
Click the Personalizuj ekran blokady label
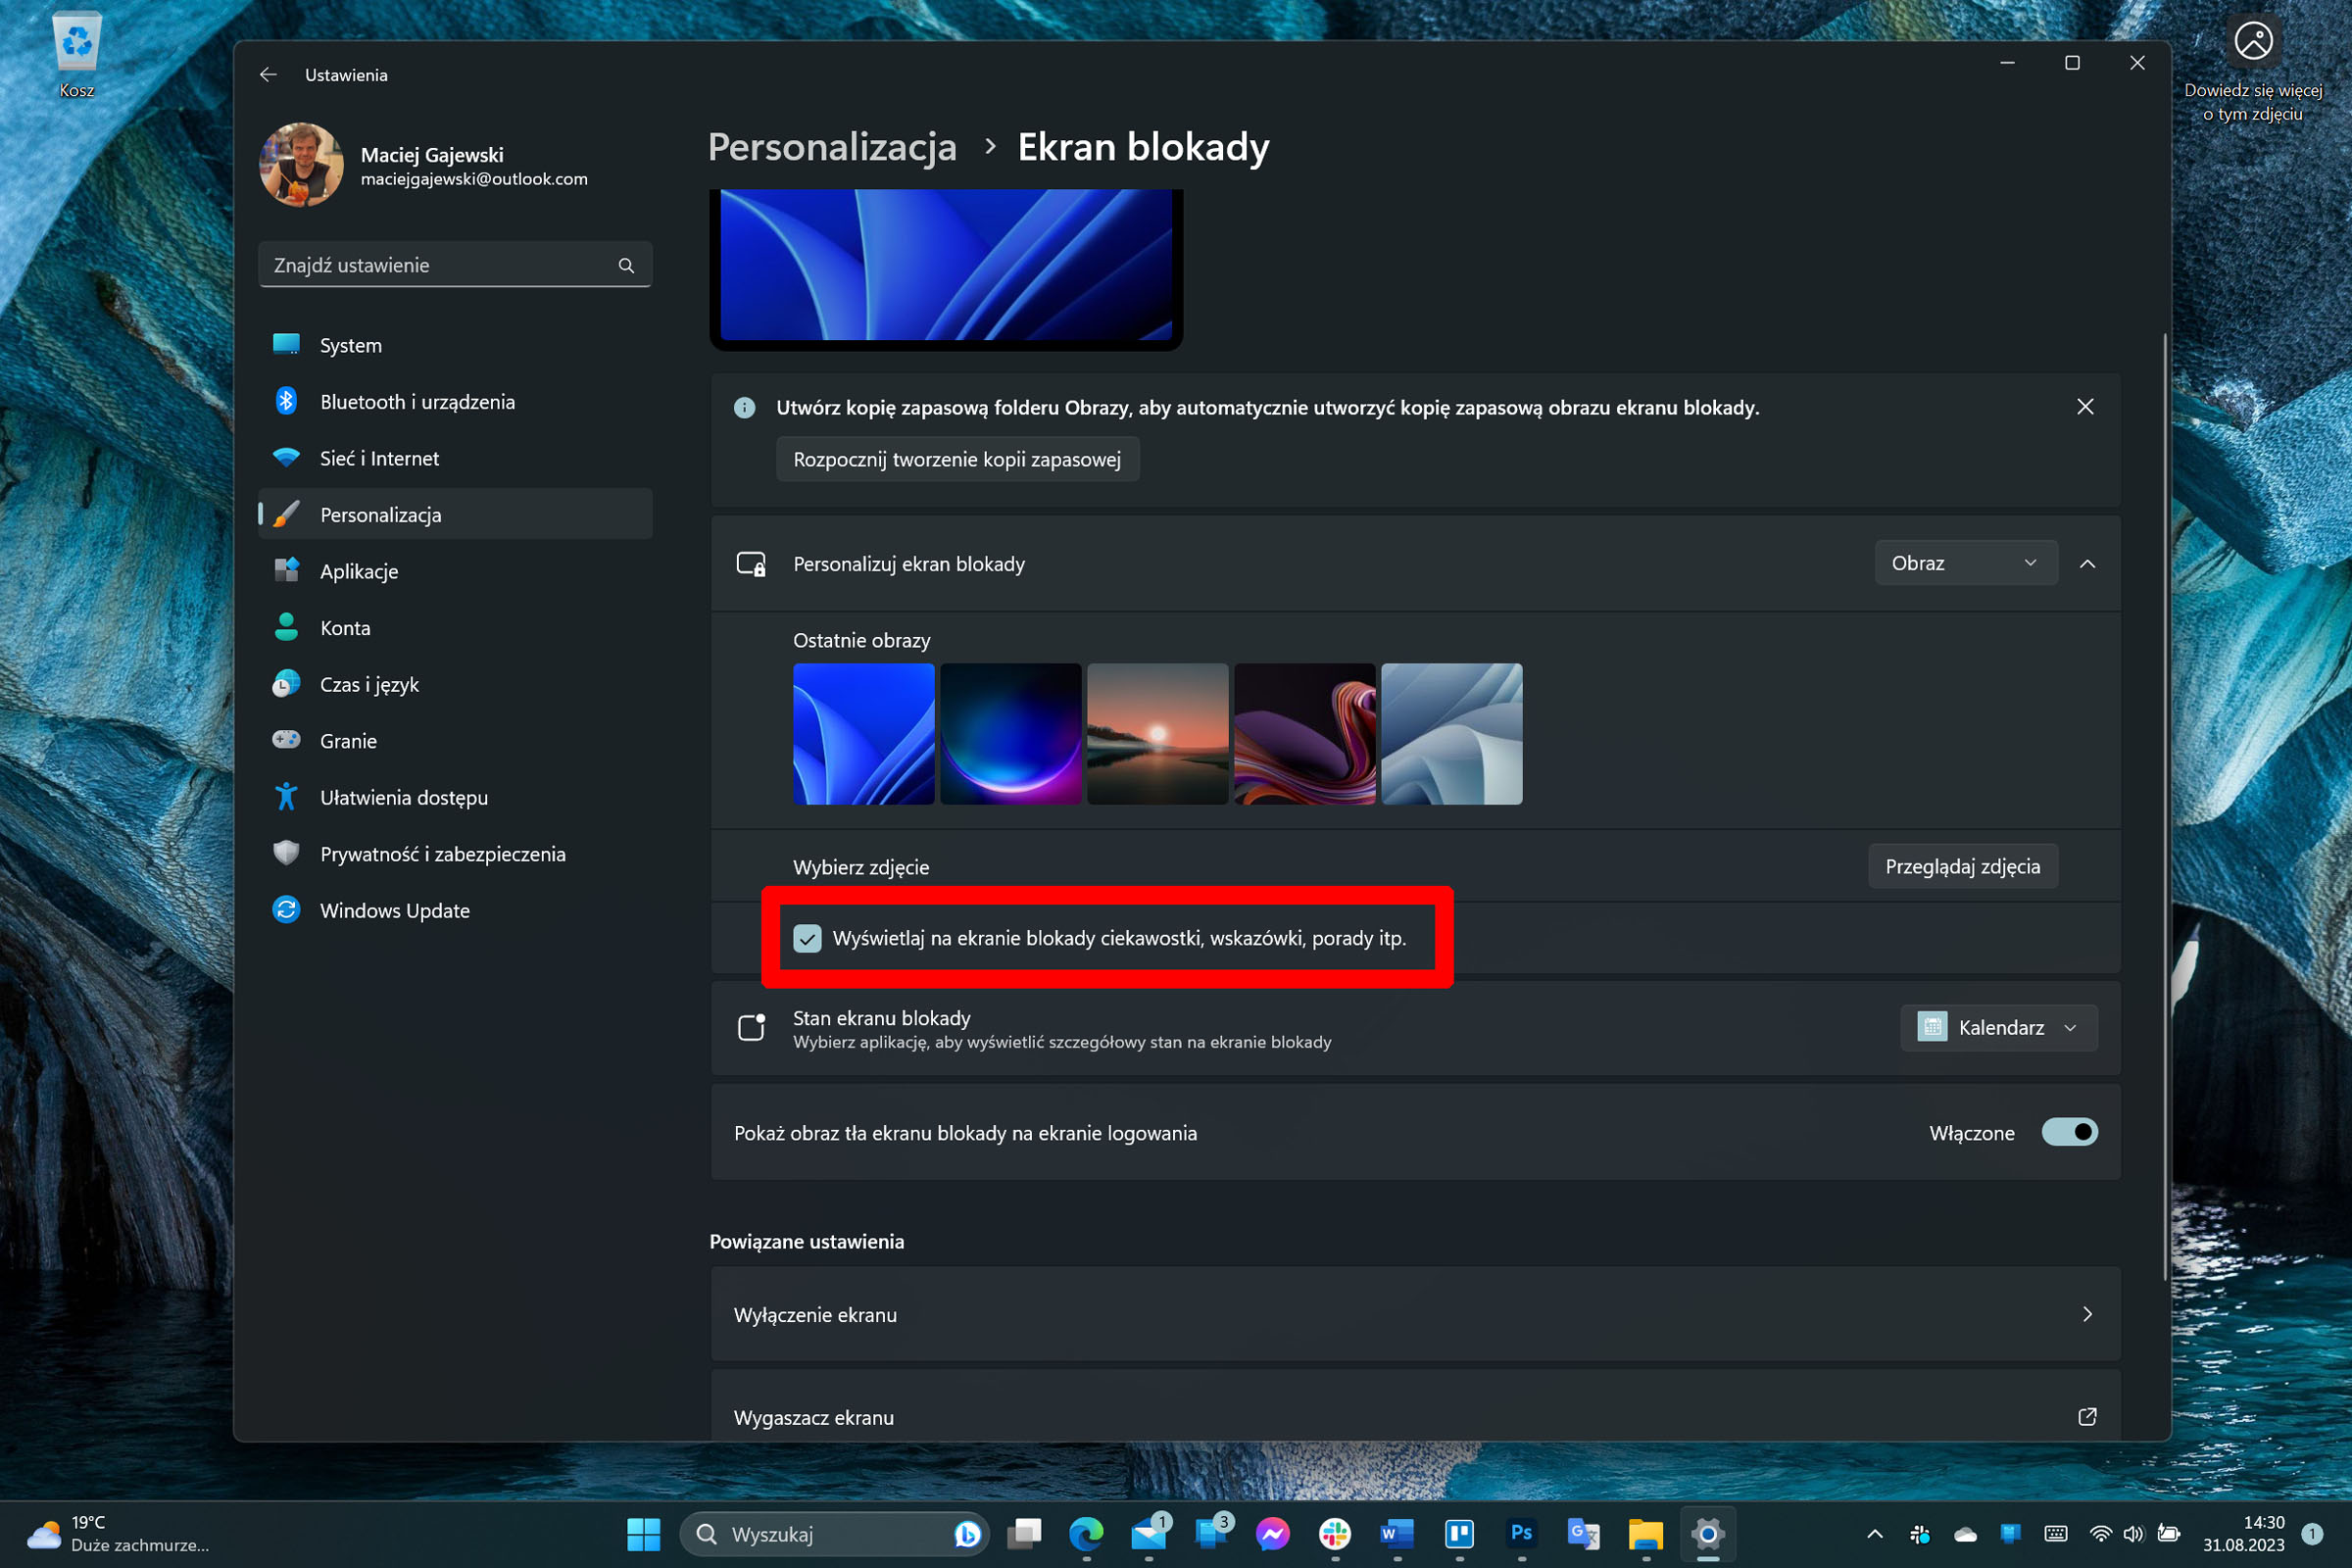(x=909, y=564)
